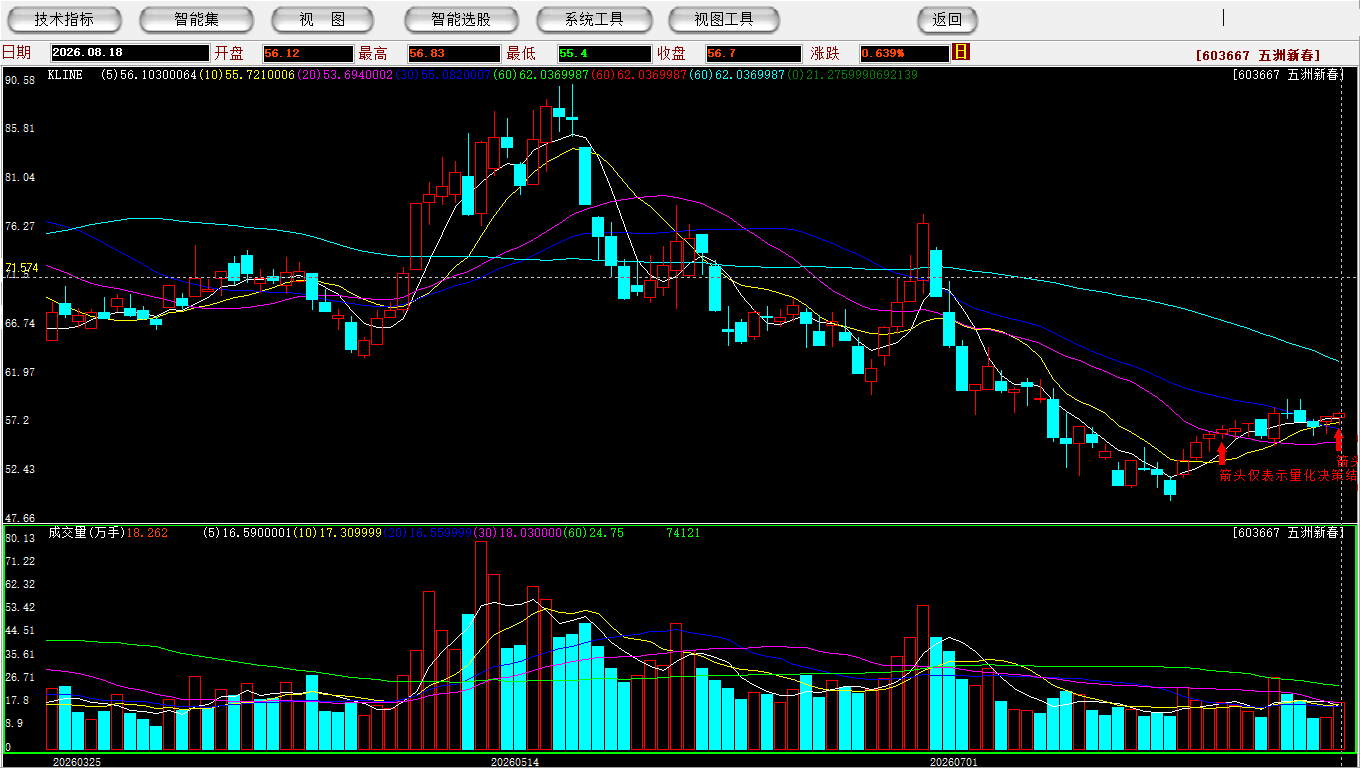Click the 视图 button
1360x768 pixels.
point(322,19)
